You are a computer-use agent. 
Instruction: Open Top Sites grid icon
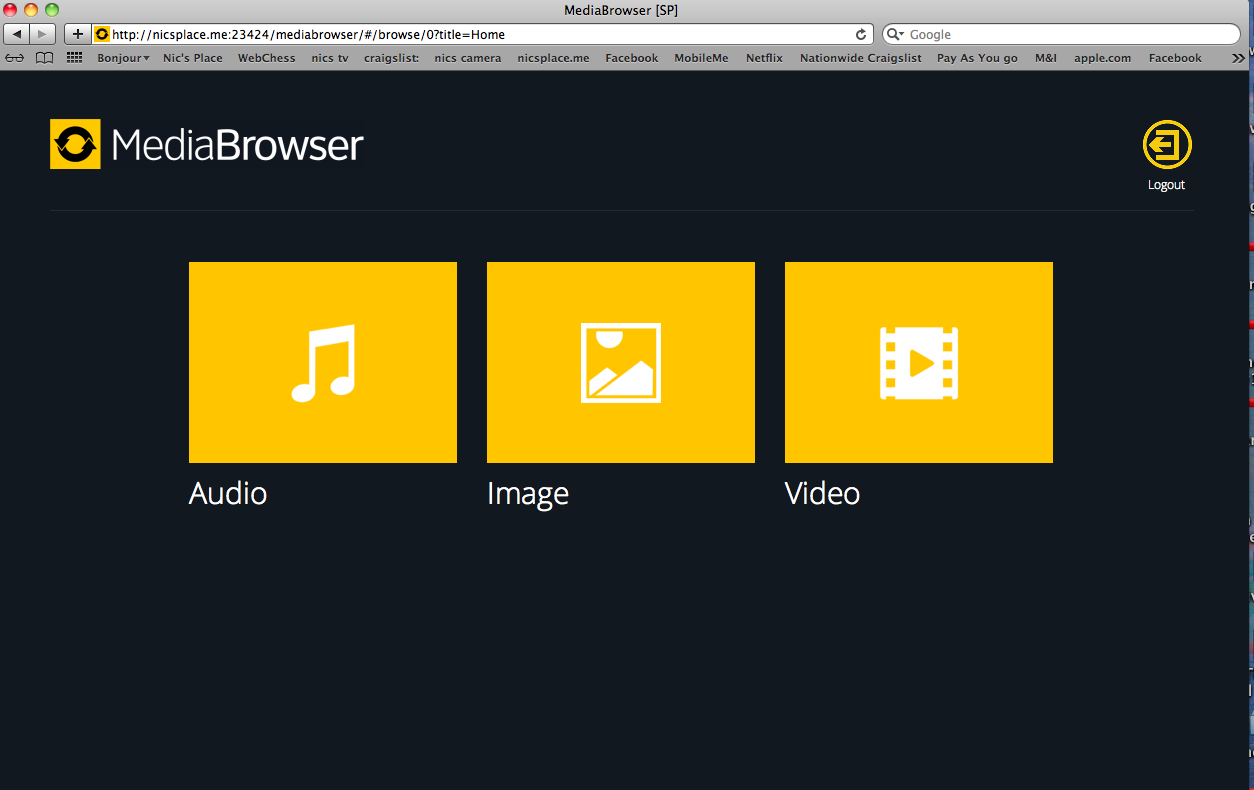pyautogui.click(x=74, y=58)
